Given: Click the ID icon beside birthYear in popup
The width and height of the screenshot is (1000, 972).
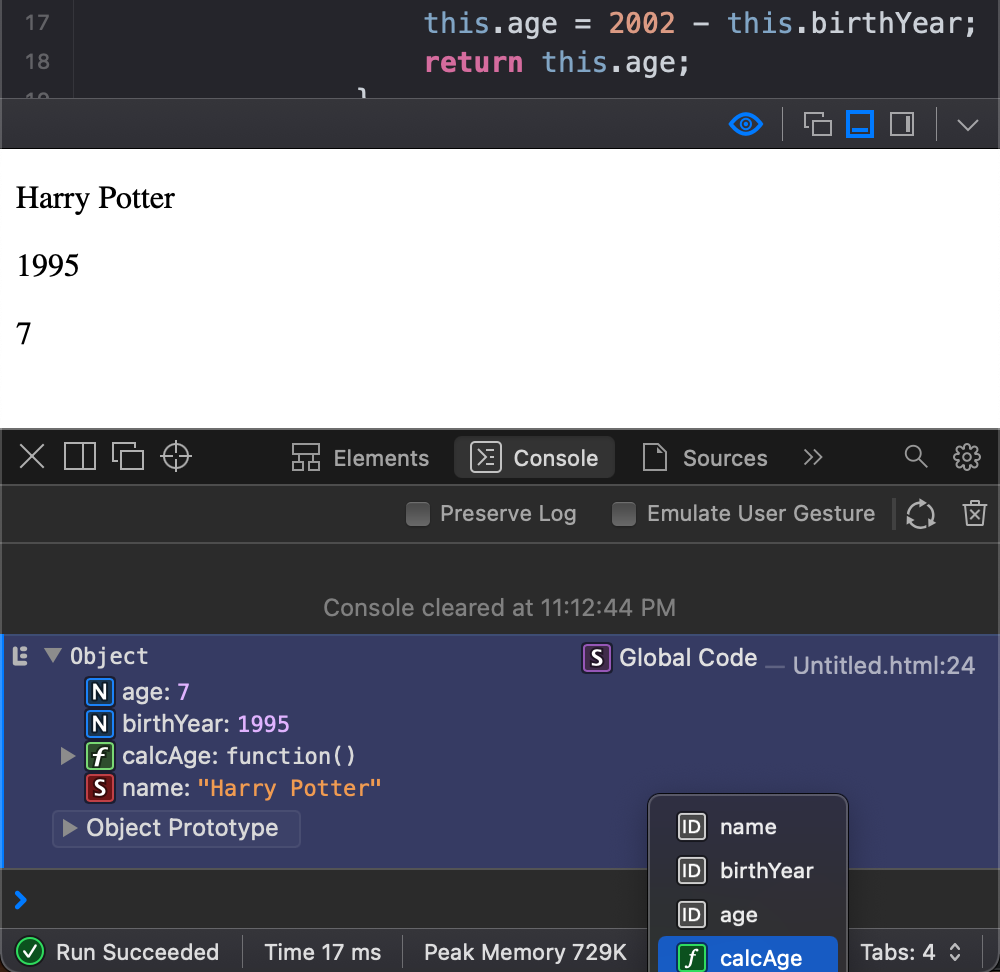Looking at the screenshot, I should pos(691,871).
